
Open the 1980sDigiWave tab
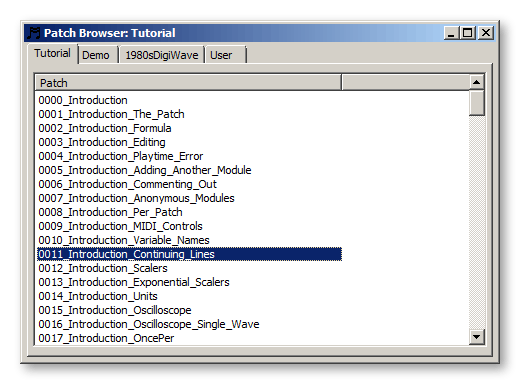162,55
